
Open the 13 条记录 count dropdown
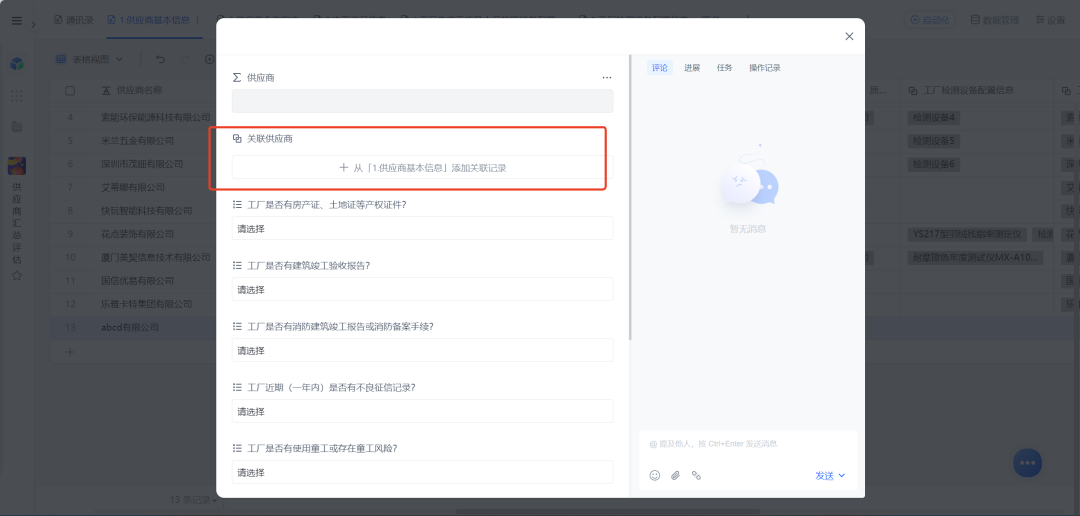195,499
